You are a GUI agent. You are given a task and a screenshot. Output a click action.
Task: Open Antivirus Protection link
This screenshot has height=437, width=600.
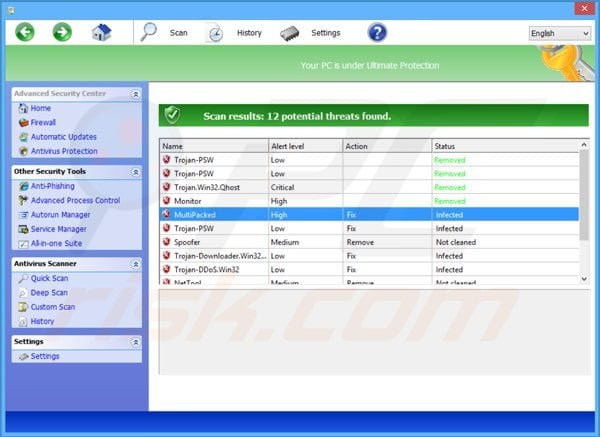click(64, 151)
